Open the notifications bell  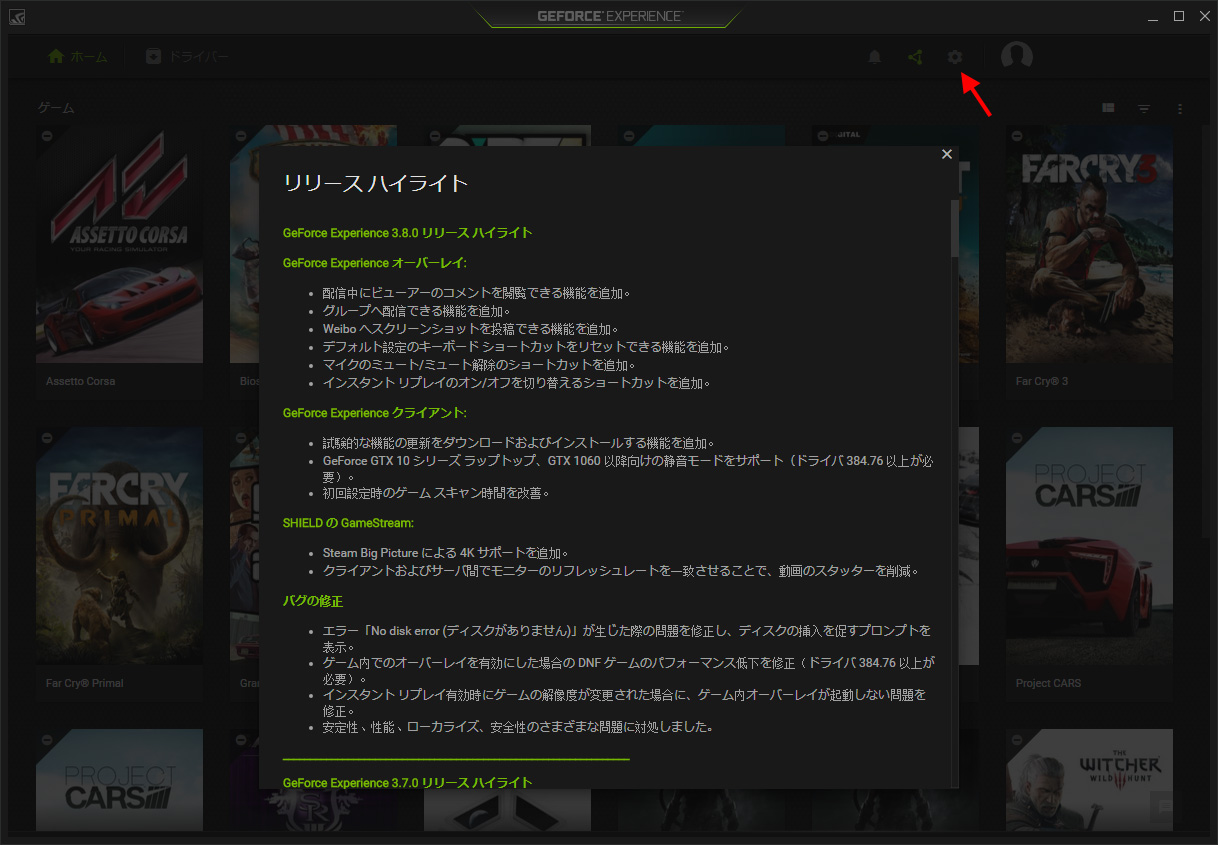click(875, 57)
